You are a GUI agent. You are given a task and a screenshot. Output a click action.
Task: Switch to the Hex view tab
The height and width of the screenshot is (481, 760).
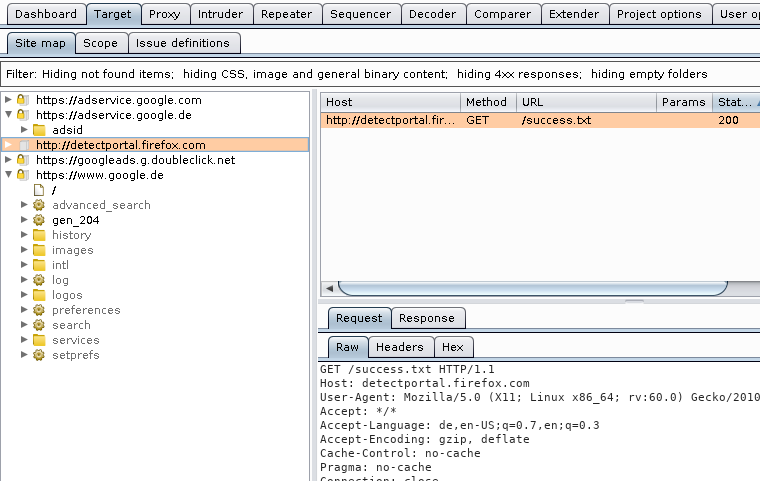click(453, 347)
